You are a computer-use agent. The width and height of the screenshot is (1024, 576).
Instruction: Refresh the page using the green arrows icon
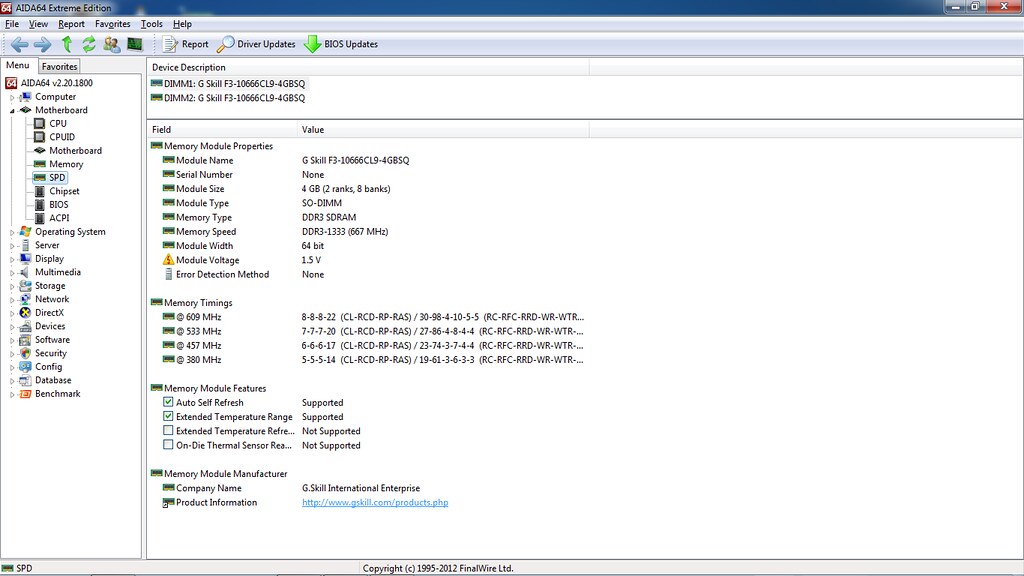[x=89, y=44]
